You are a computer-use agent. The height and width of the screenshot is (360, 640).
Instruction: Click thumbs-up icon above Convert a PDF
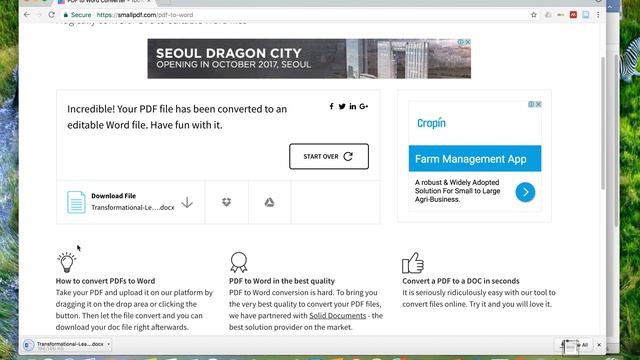(413, 263)
